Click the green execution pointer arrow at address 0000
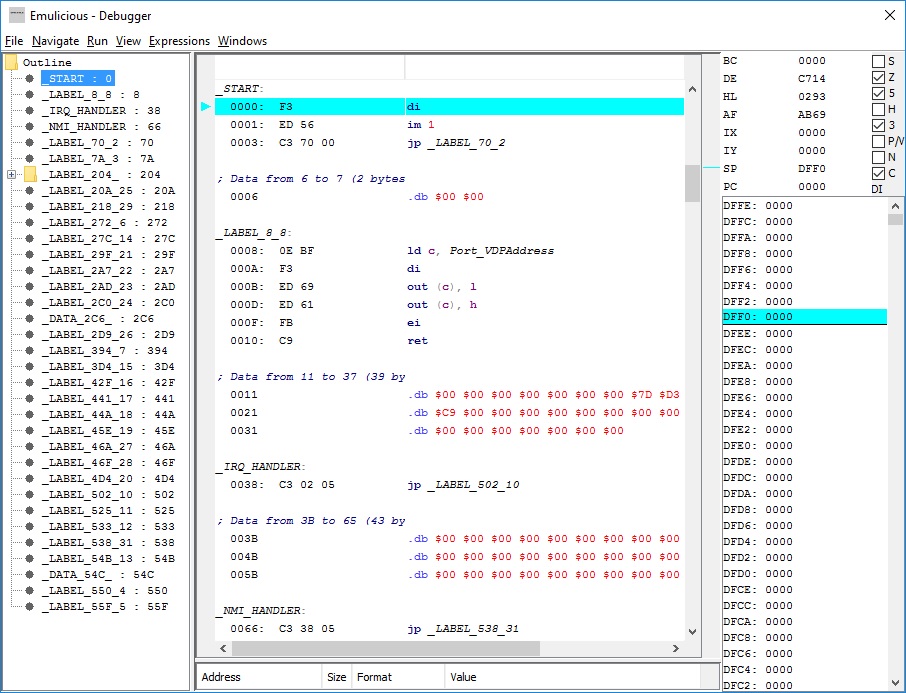The image size is (906, 693). pyautogui.click(x=207, y=106)
